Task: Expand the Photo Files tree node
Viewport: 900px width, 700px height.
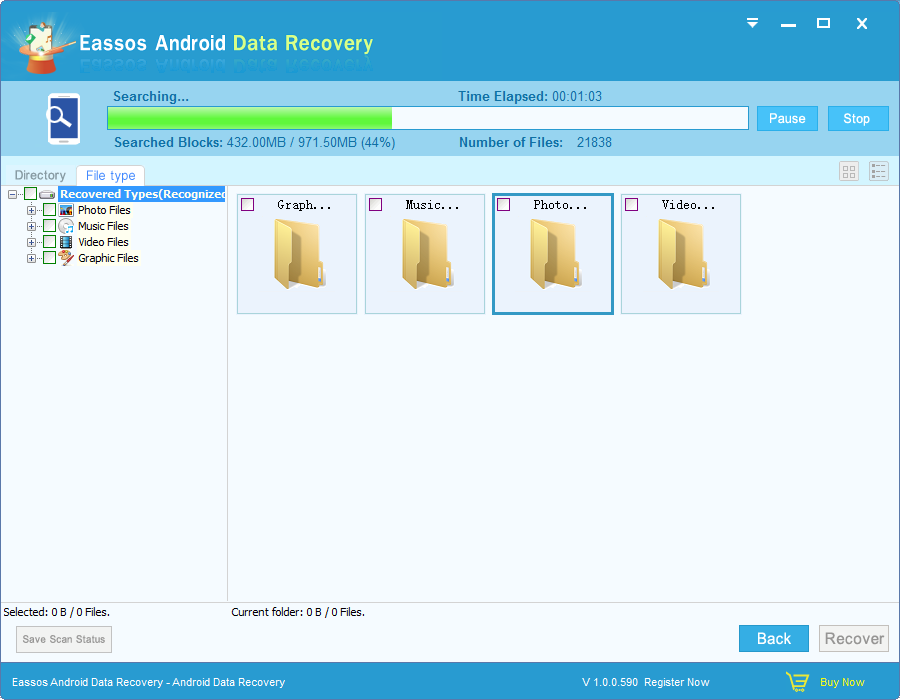Action: click(31, 211)
